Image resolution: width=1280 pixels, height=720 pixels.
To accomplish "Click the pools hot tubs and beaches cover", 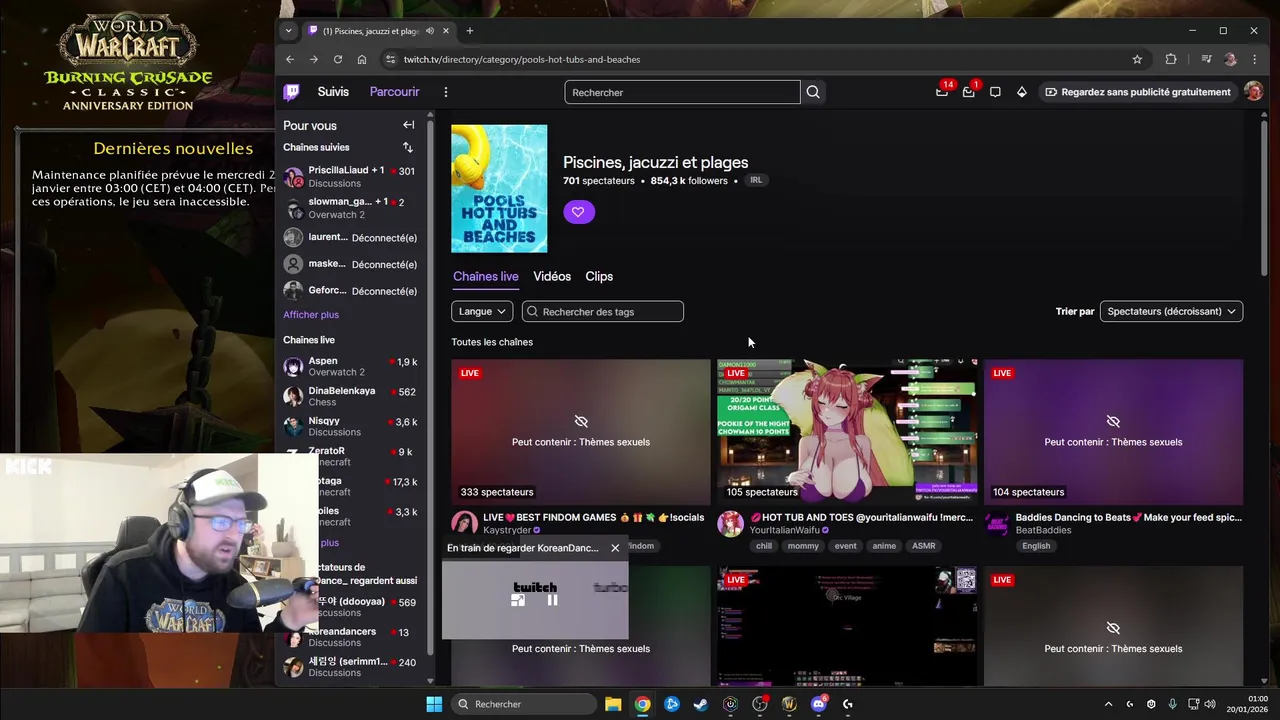I will coord(499,189).
